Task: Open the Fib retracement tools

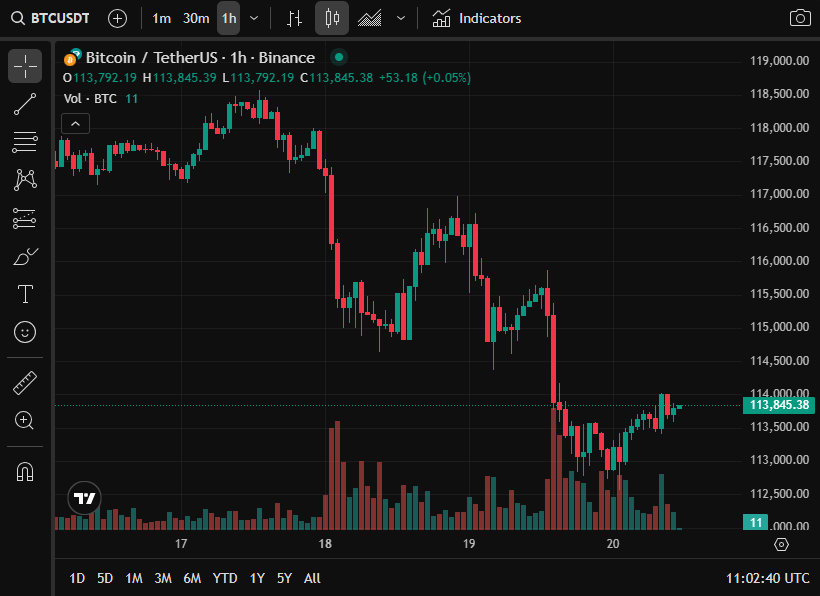Action: point(25,142)
